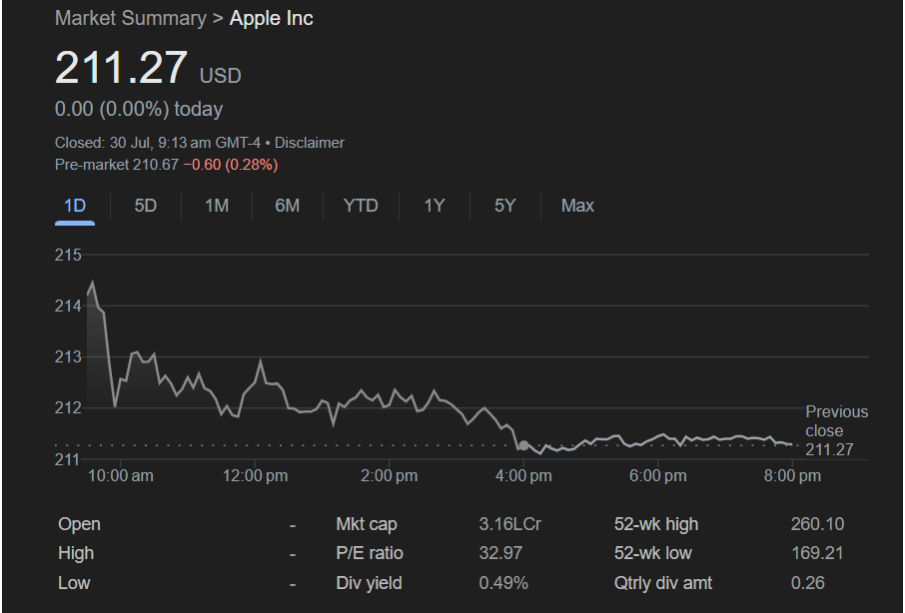905x613 pixels.
Task: View the 1Y chart range
Action: 435,206
